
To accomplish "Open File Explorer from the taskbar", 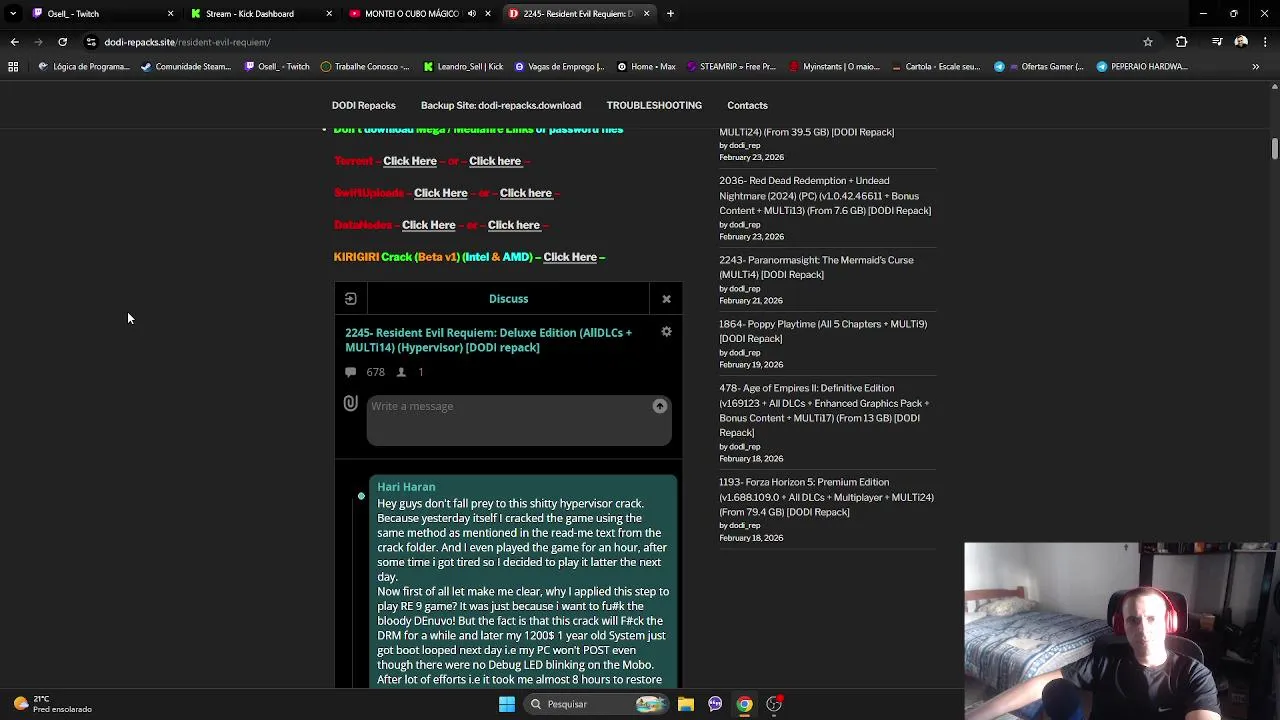I will [686, 704].
